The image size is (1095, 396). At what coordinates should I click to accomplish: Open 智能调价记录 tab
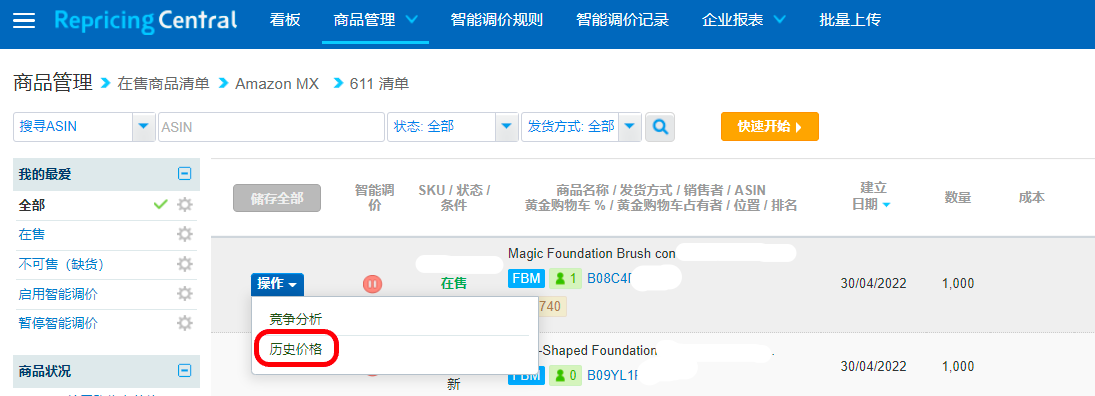[623, 20]
